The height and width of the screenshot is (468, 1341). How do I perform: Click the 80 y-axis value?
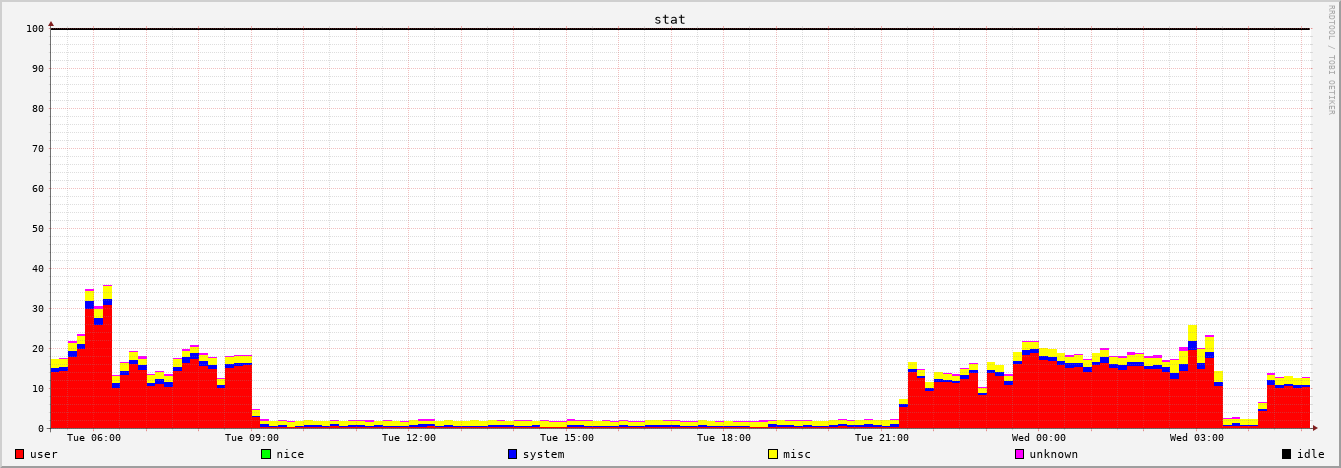38,109
